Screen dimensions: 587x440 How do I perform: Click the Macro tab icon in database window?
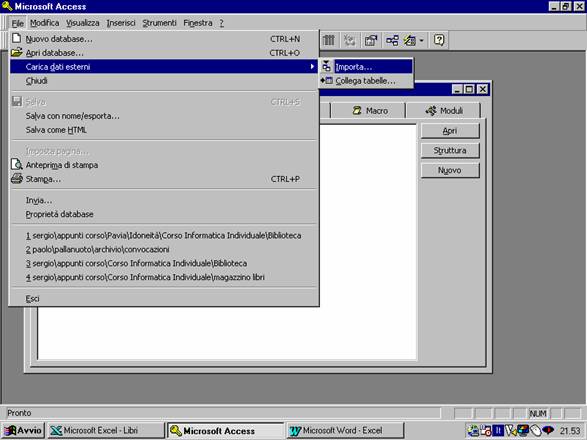tap(357, 110)
